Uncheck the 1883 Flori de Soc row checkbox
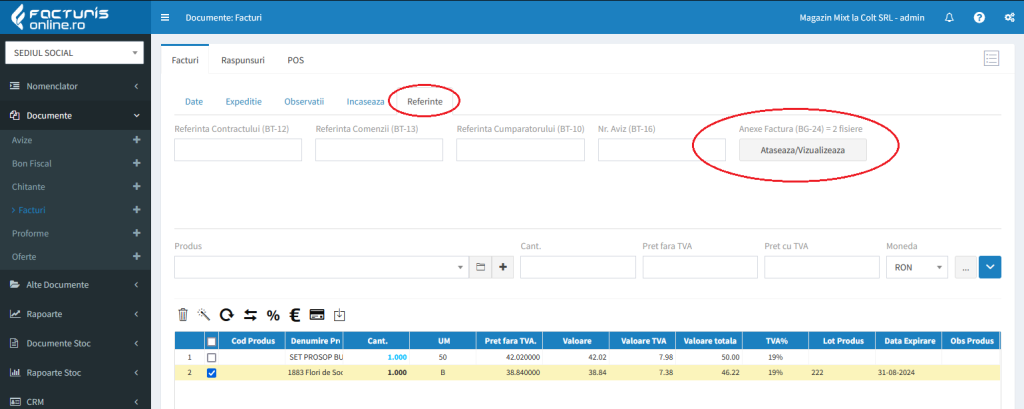Screen dimensions: 1024x409 (211, 373)
